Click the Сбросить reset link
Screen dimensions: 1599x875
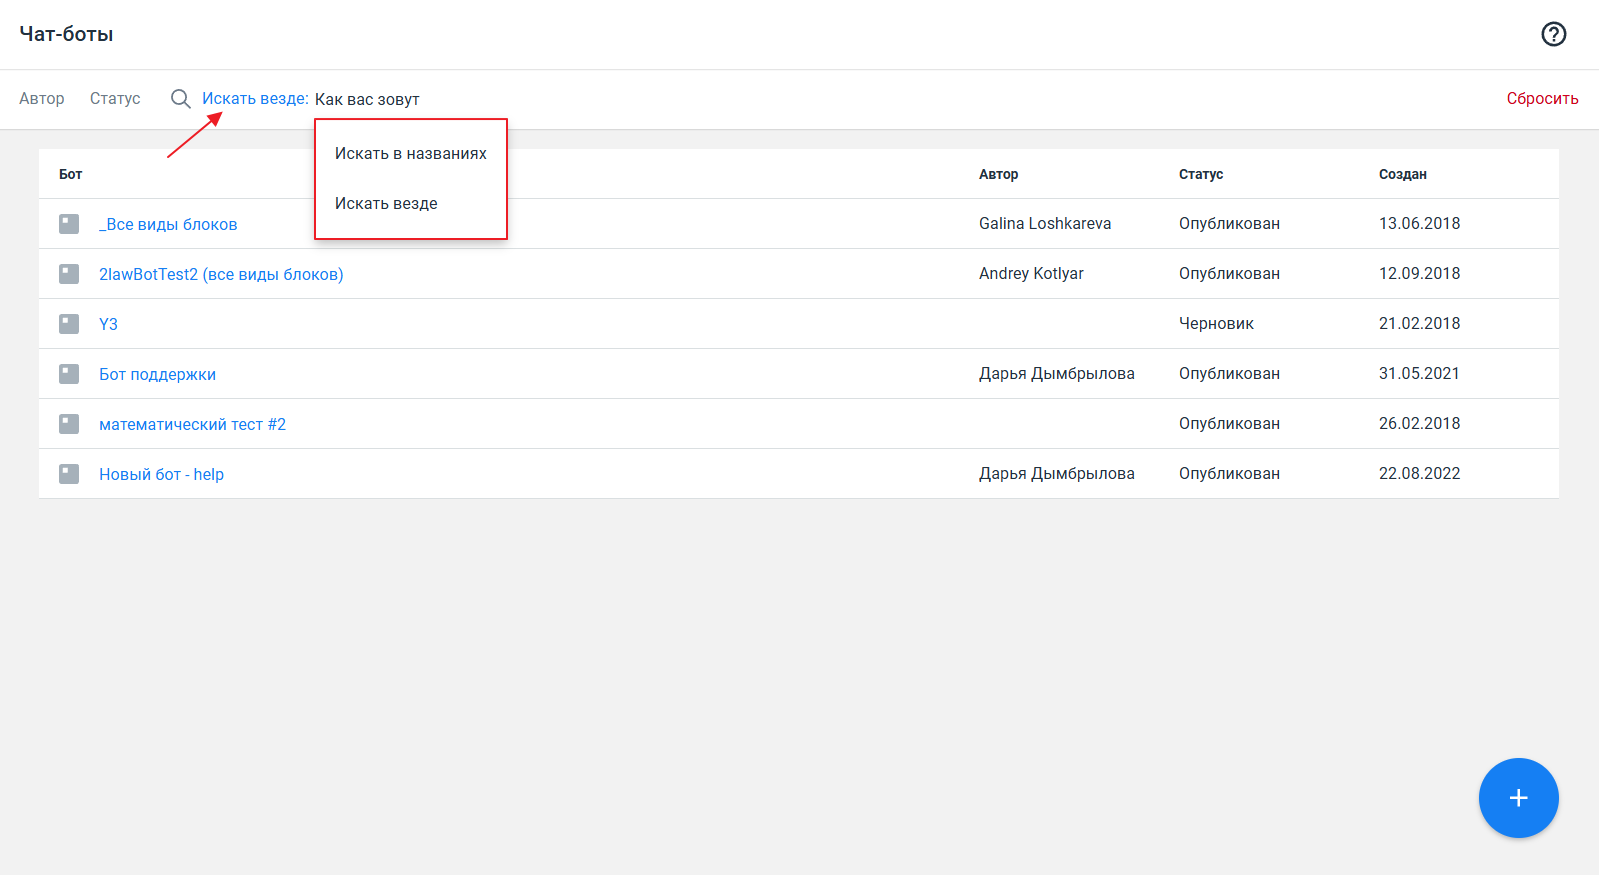1542,98
